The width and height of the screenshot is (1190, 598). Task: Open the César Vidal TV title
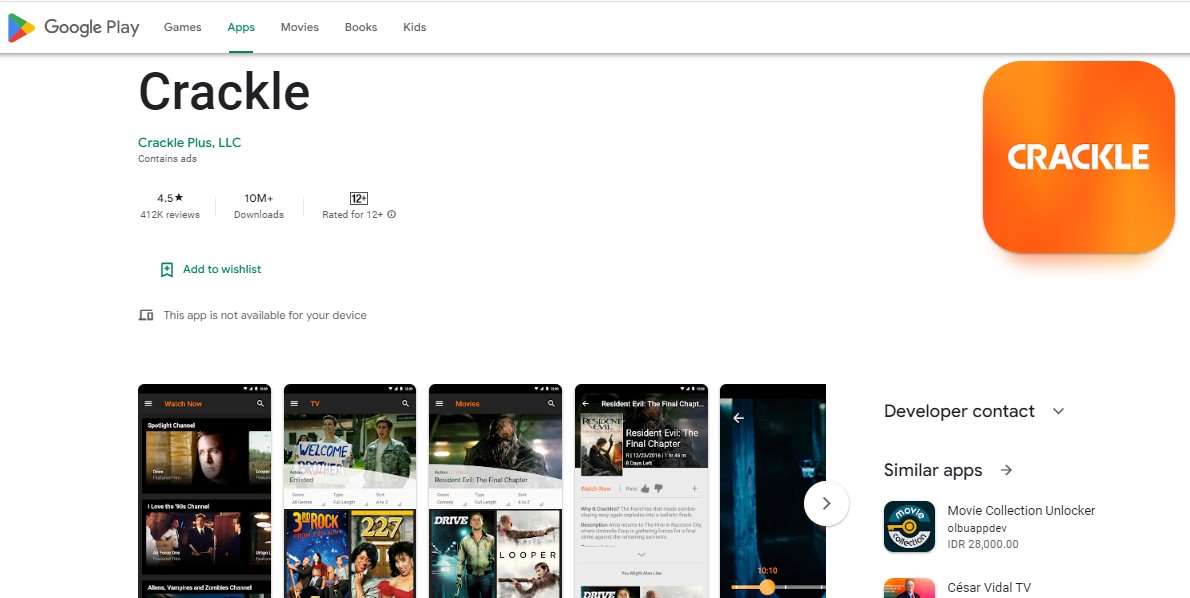point(989,587)
